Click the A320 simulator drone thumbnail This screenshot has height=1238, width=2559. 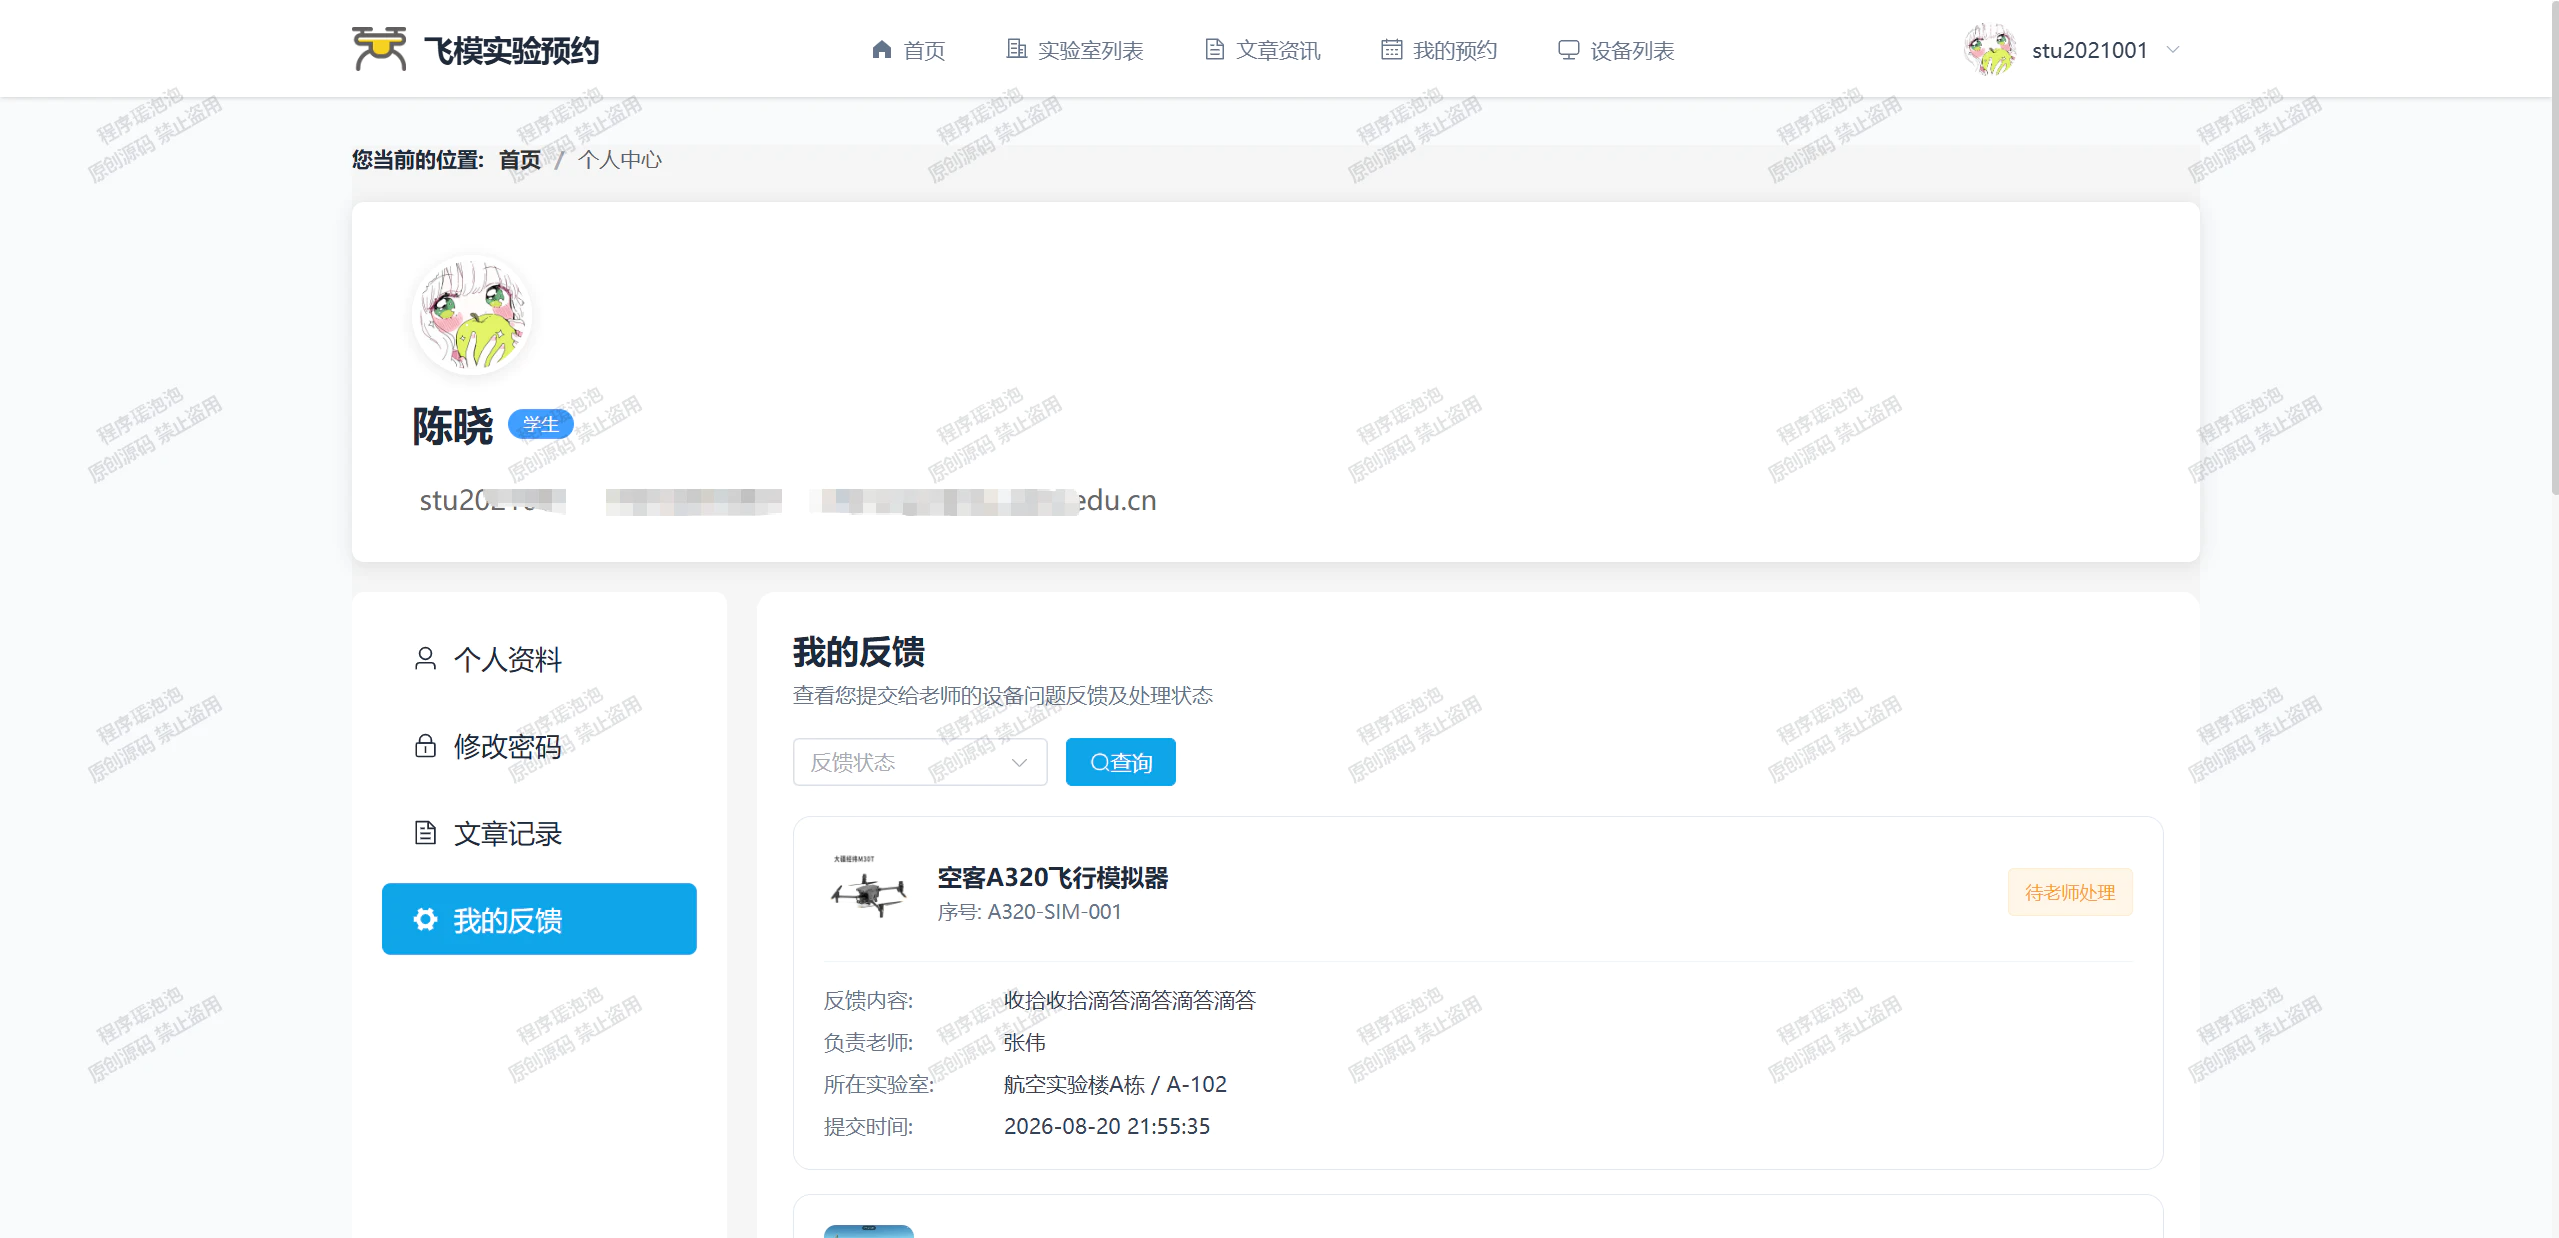tap(868, 889)
